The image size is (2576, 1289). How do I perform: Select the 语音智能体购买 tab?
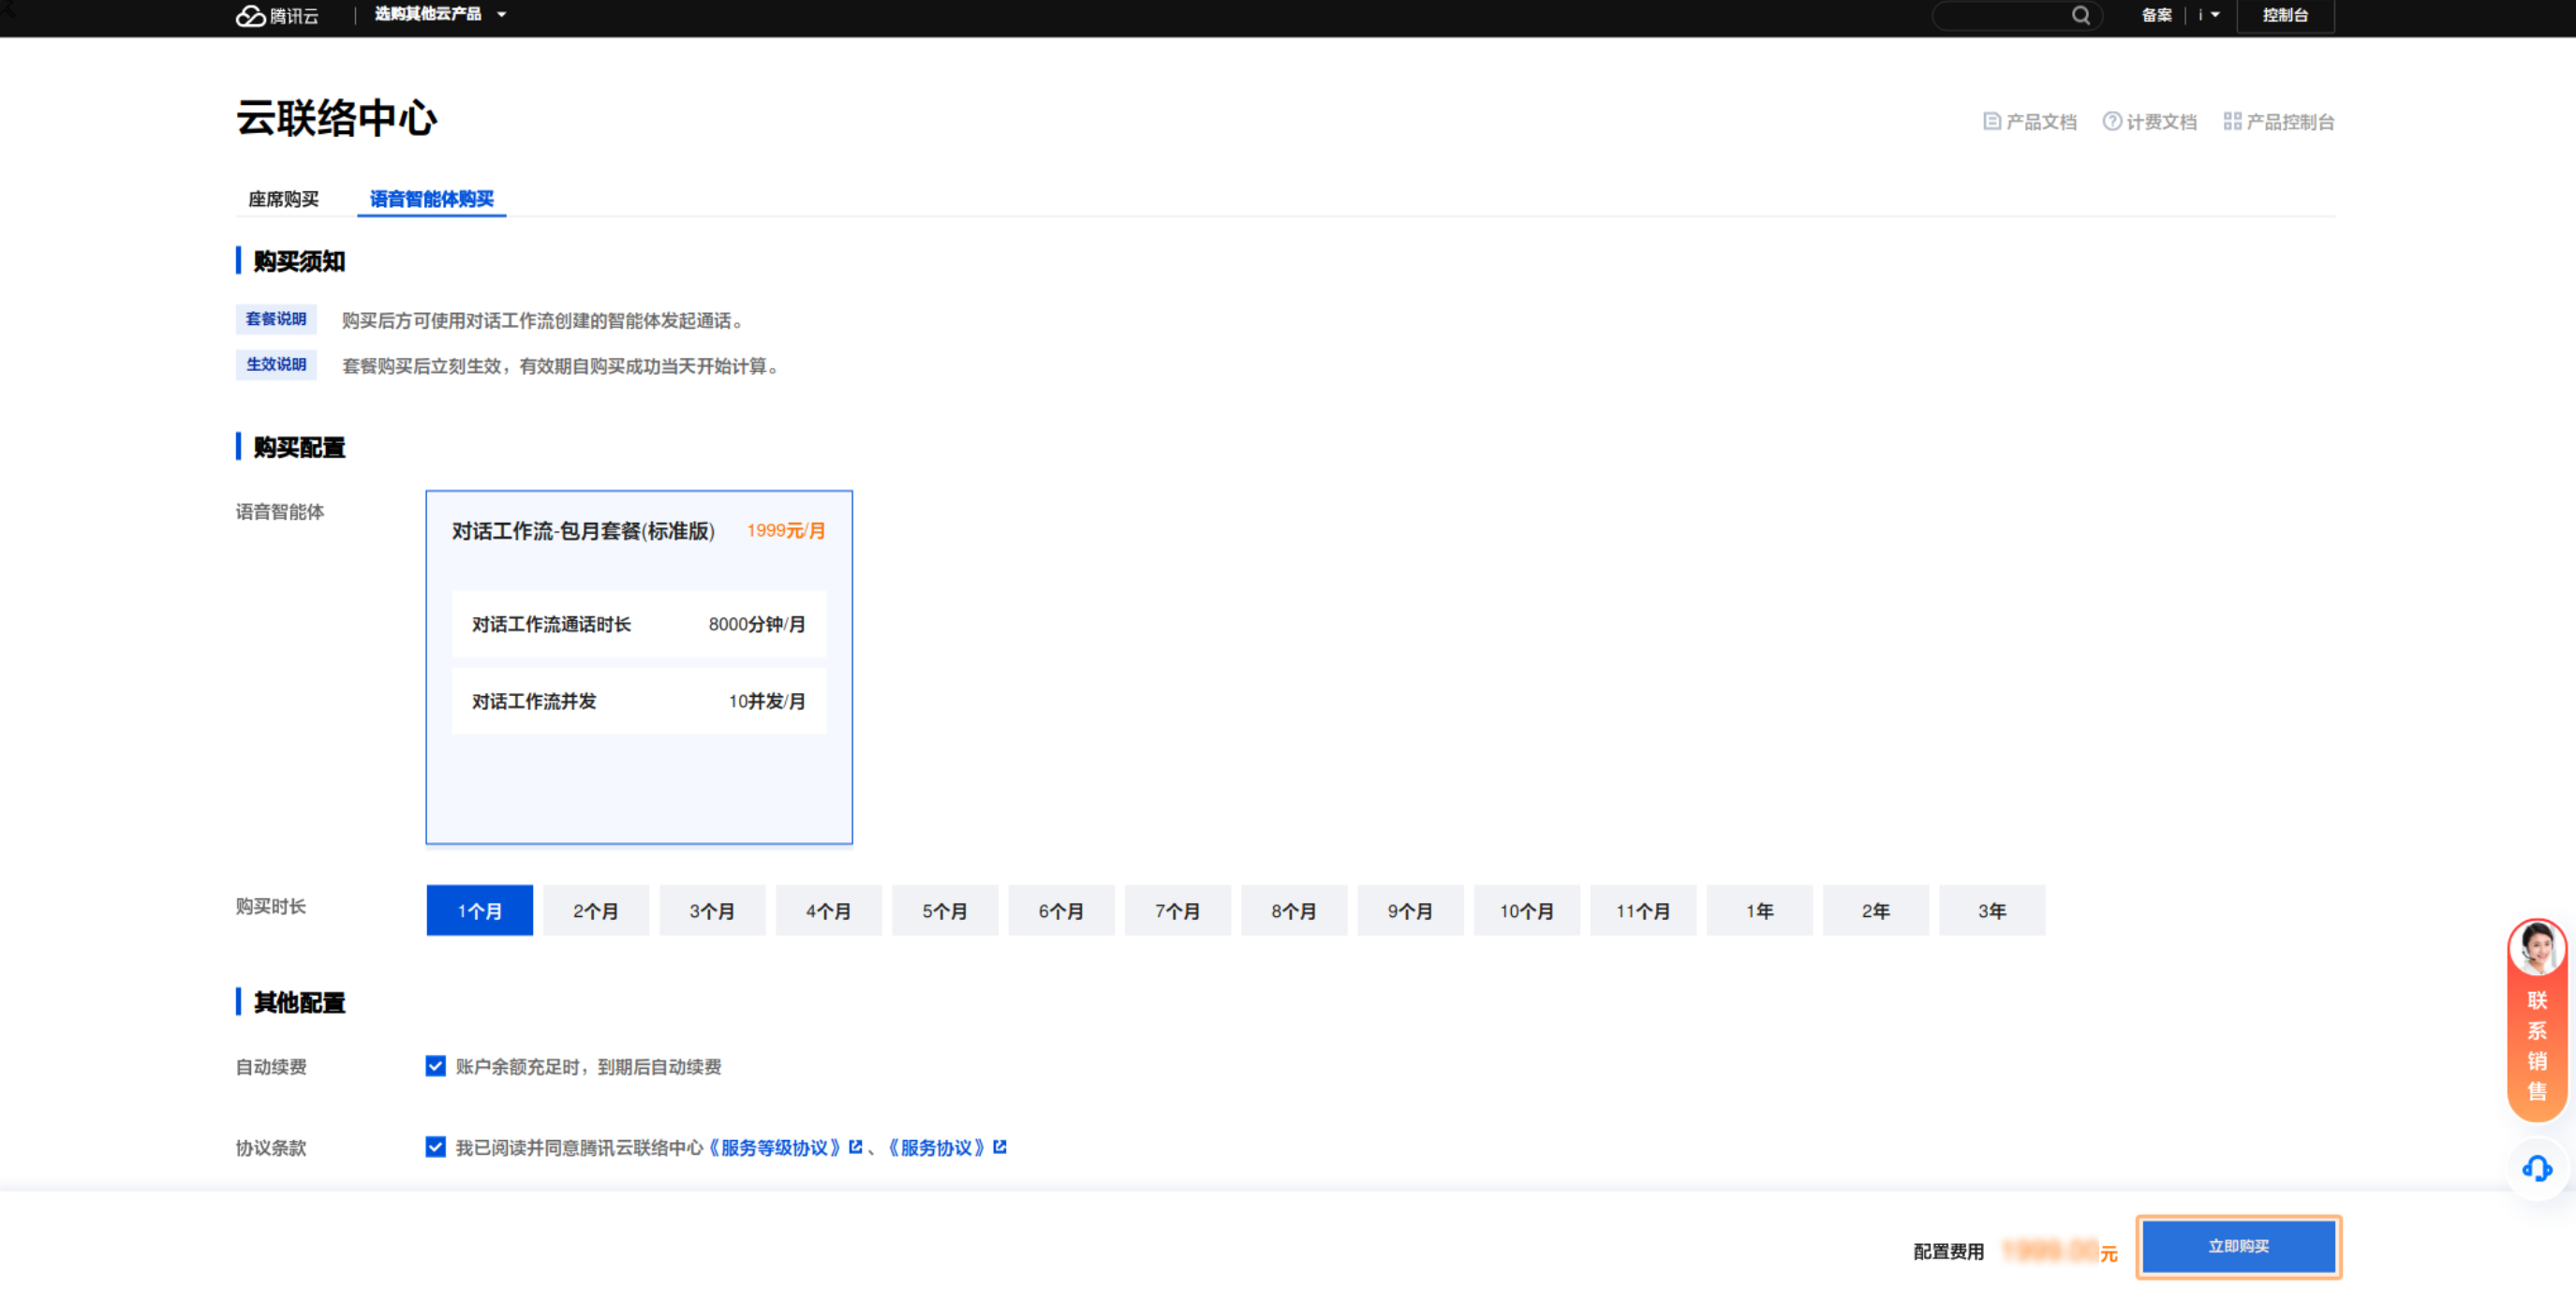click(431, 199)
